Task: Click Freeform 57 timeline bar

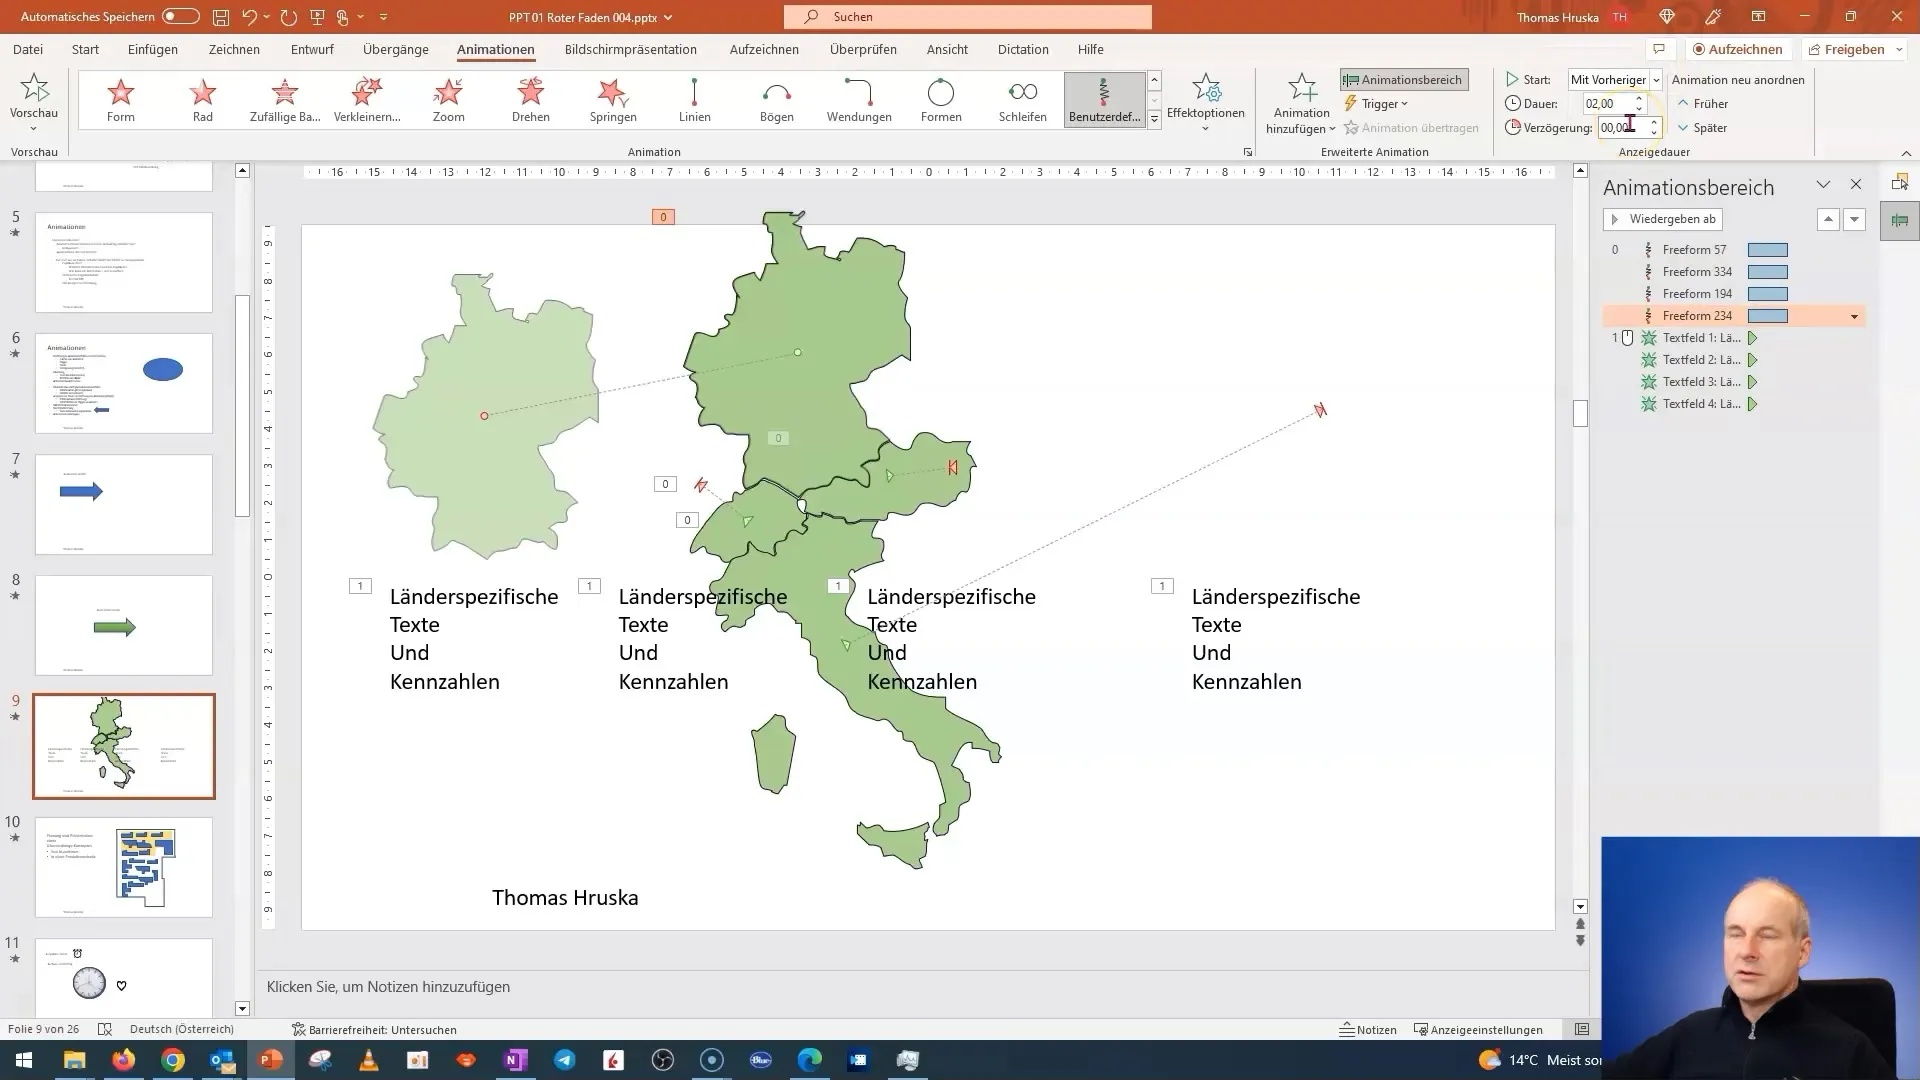Action: point(1768,250)
